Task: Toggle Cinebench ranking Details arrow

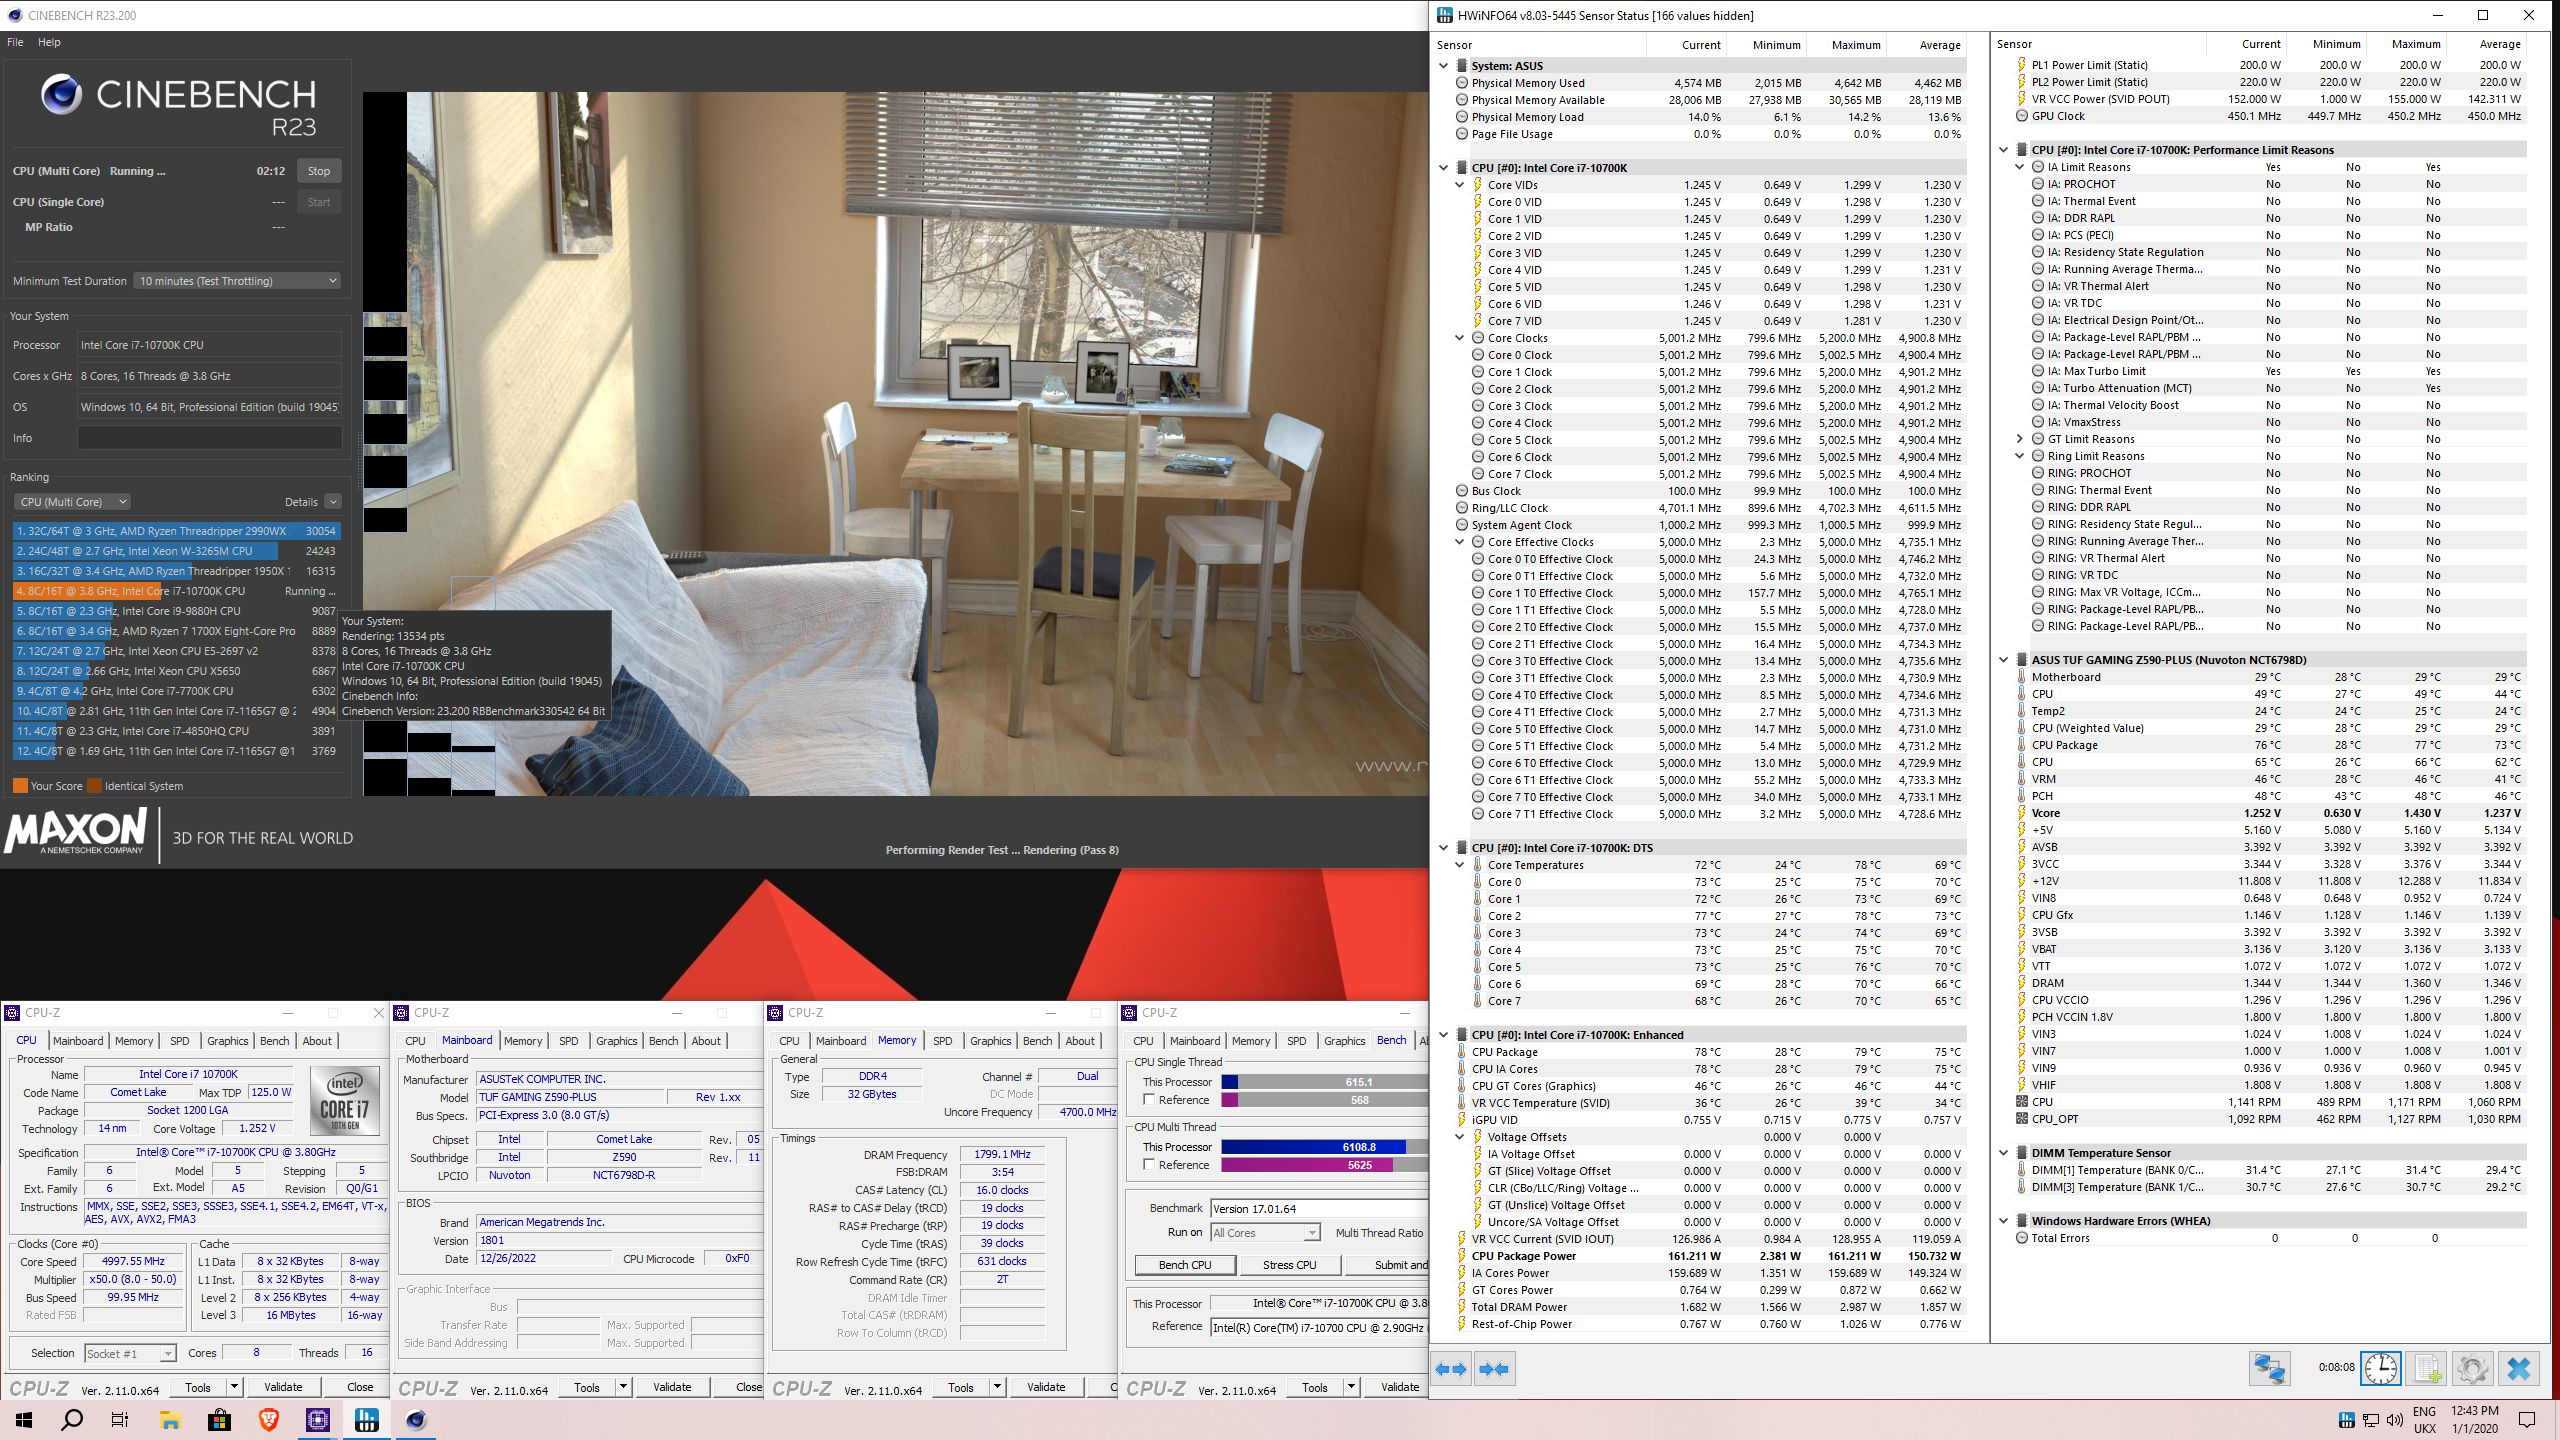Action: tap(333, 502)
